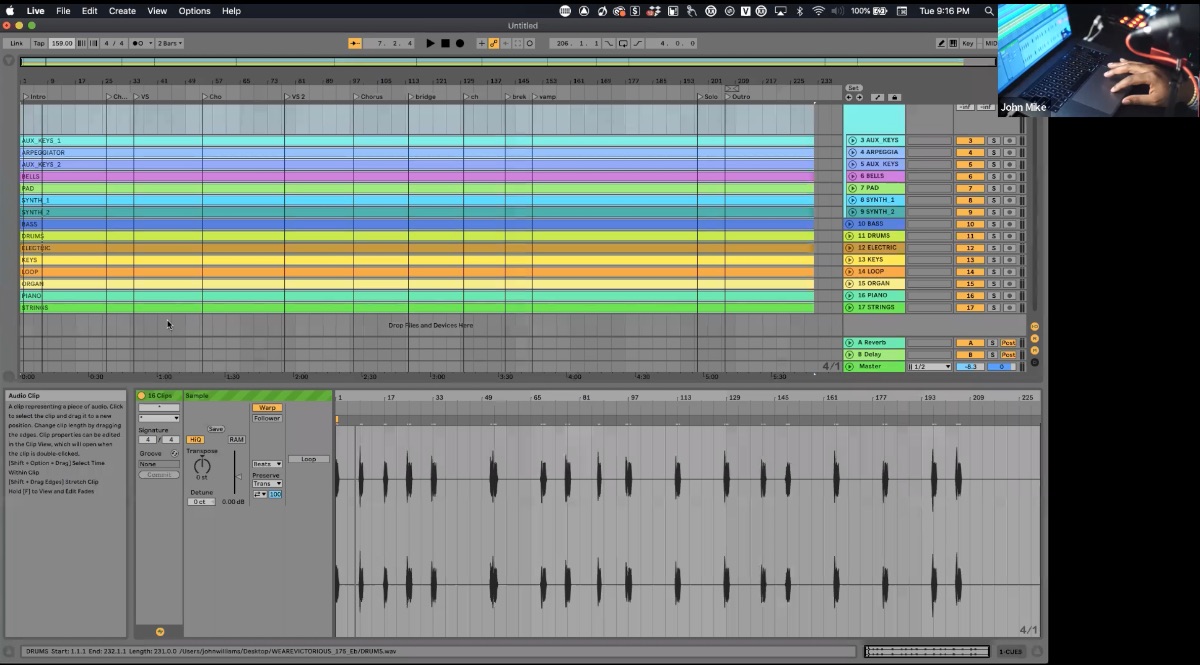This screenshot has width=1200, height=665.
Task: Activate Draw Mode pencil icon
Action: 941,43
